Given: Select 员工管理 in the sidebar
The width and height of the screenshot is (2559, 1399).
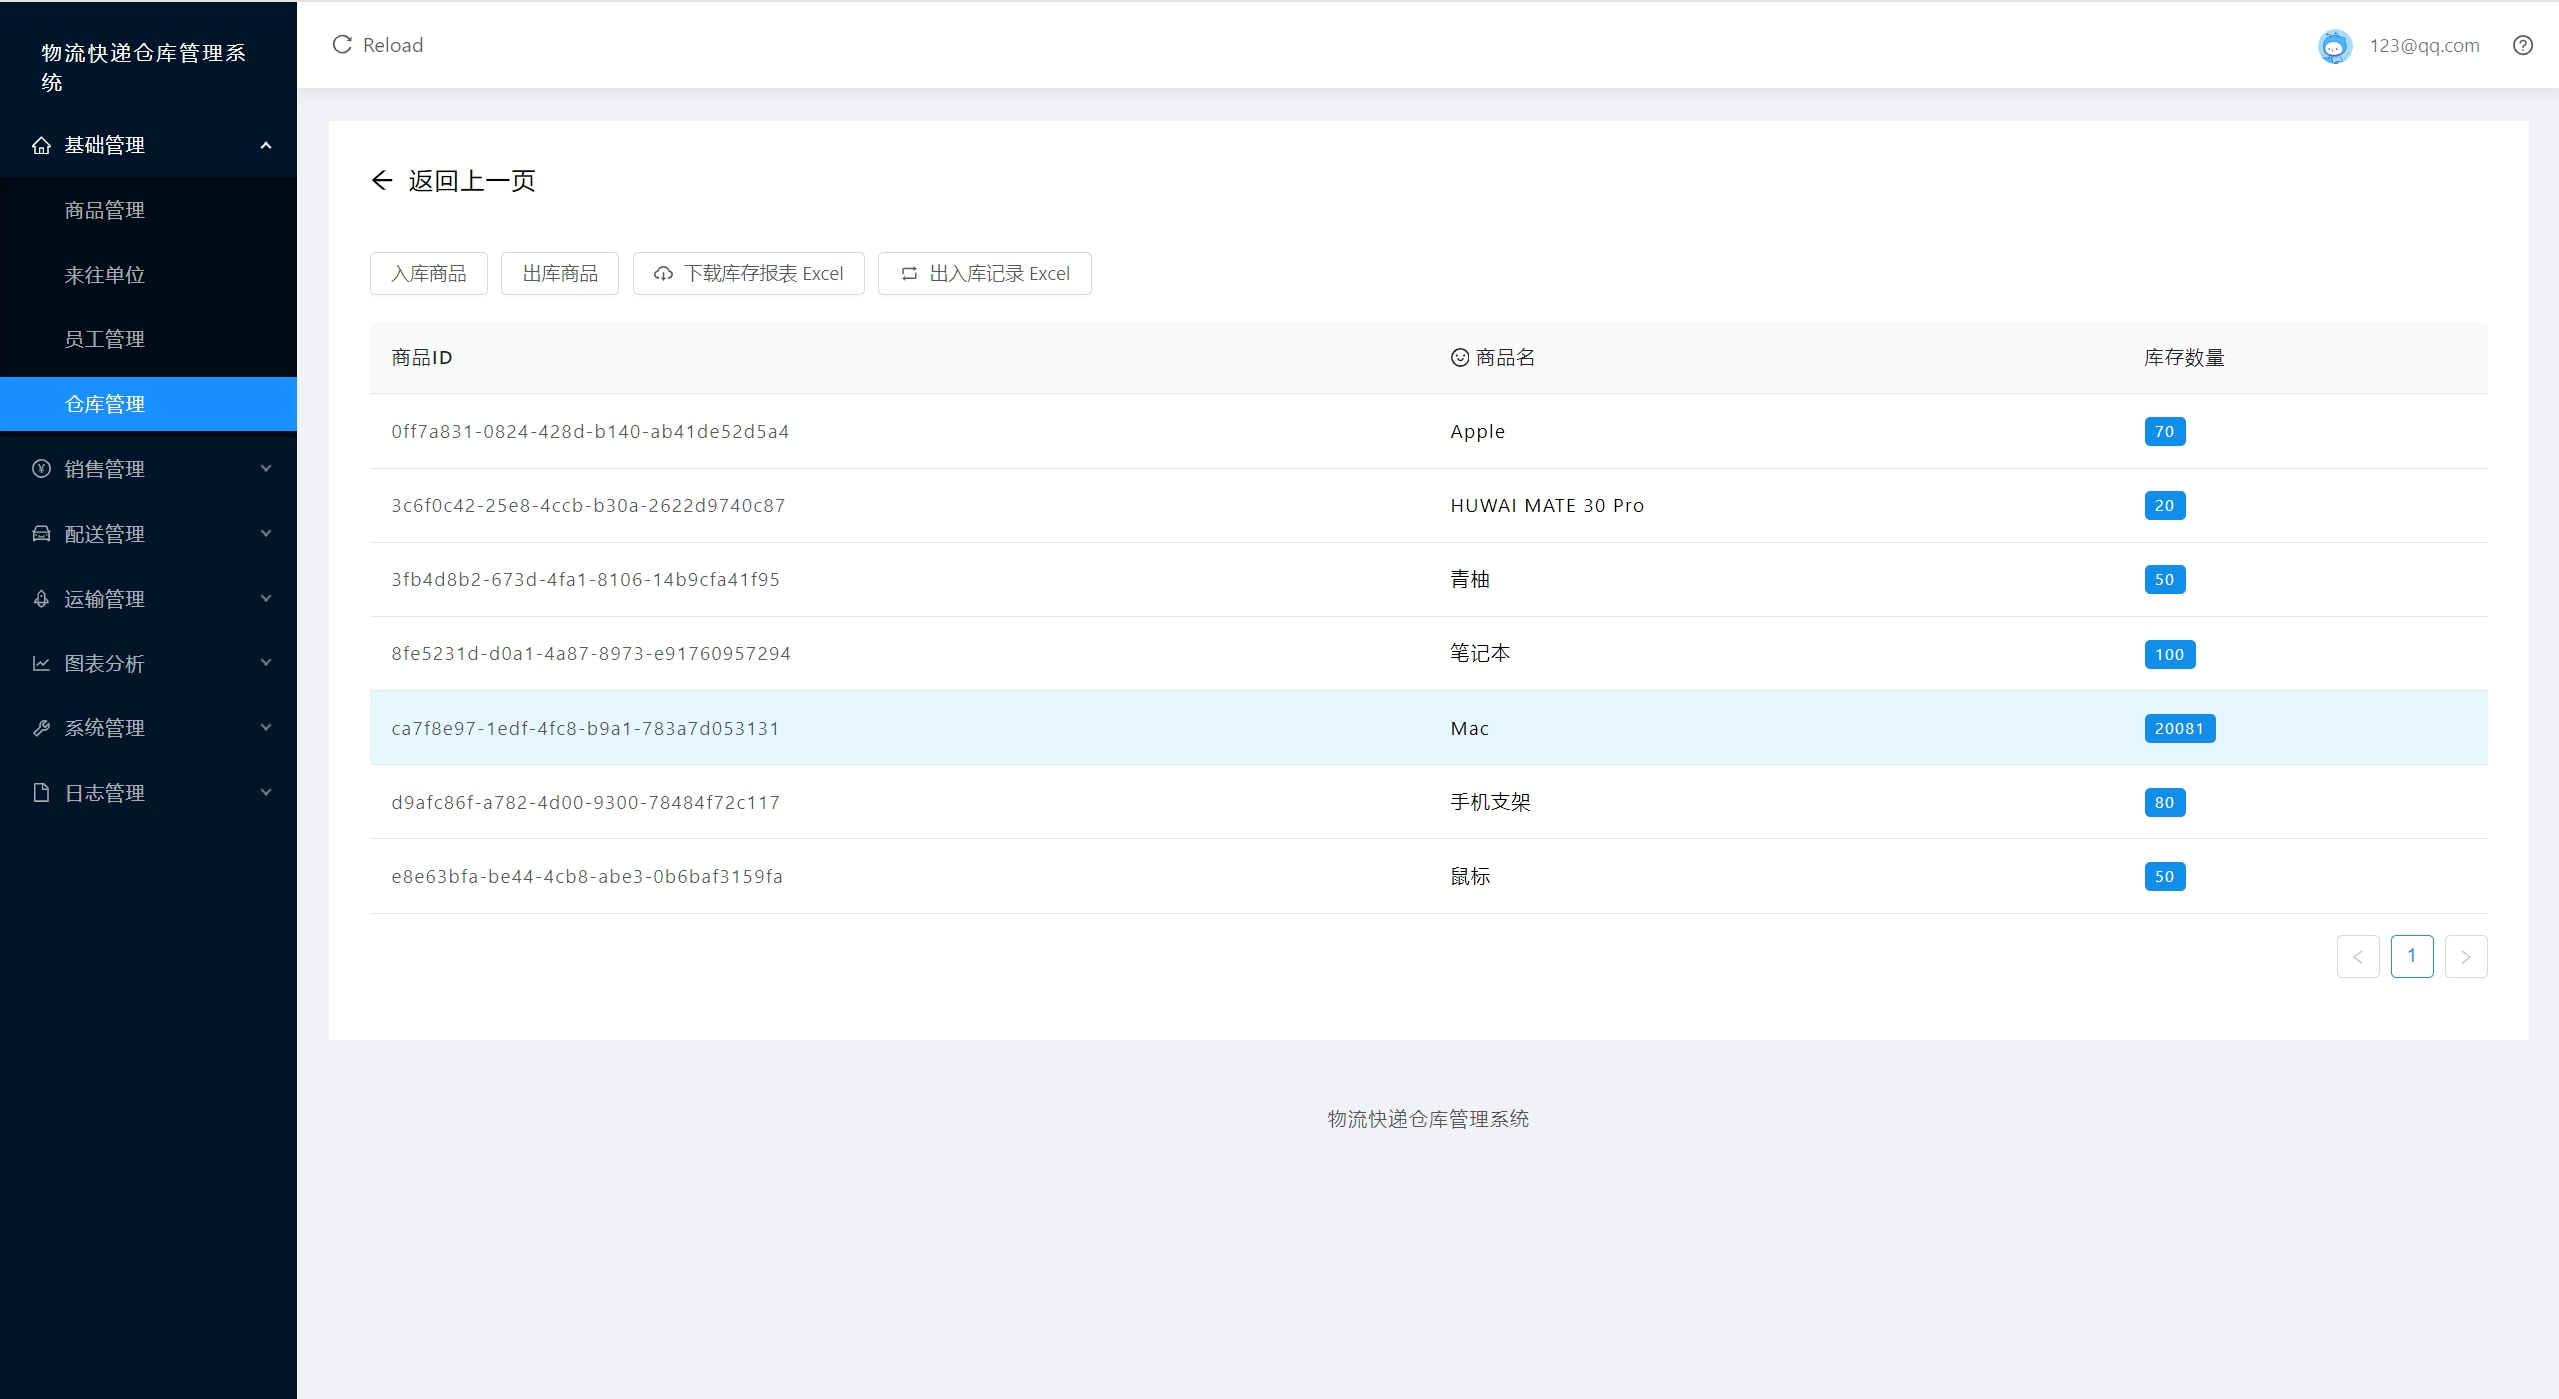Looking at the screenshot, I should tap(105, 339).
